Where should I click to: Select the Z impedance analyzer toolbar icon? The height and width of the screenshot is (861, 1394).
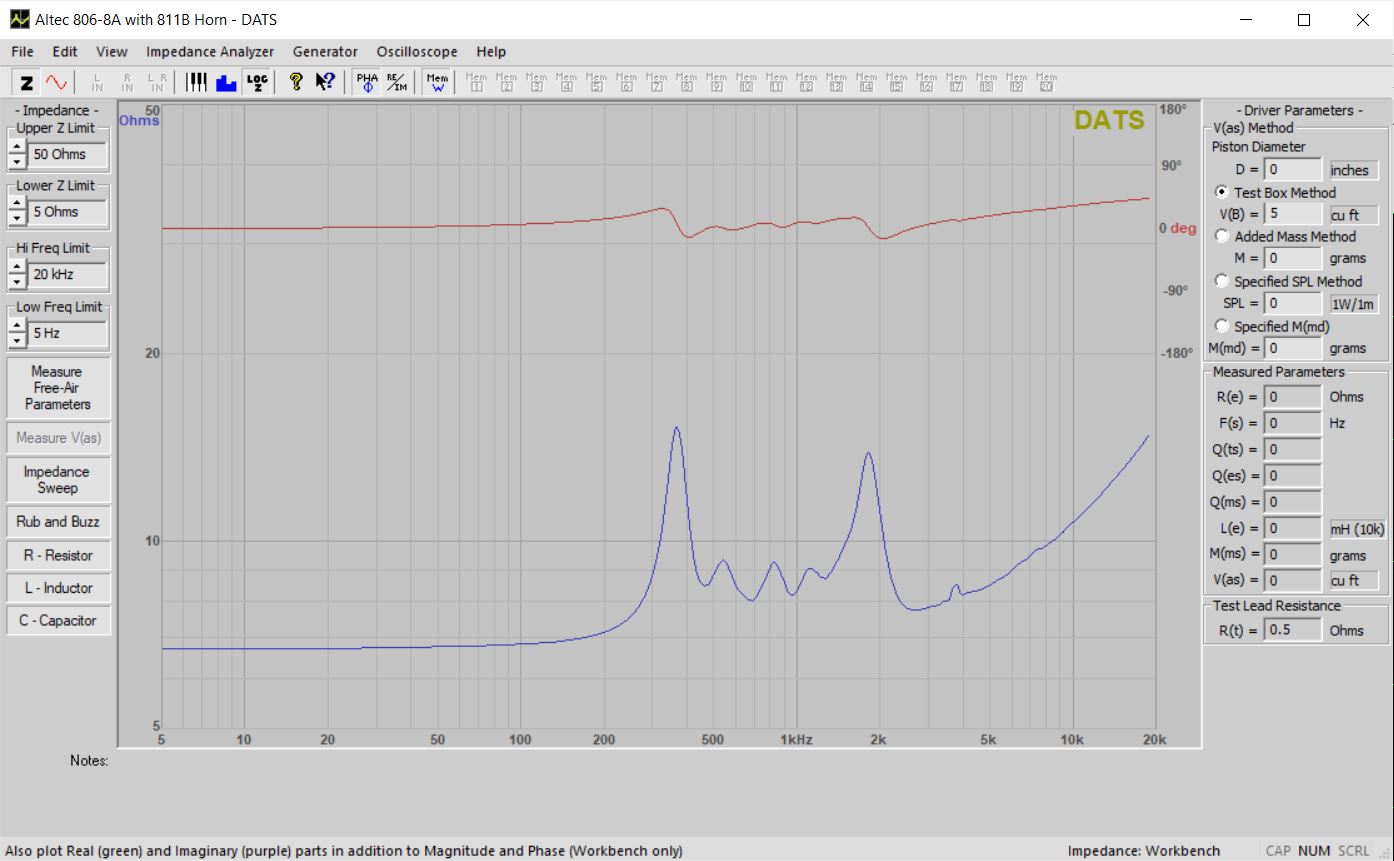pyautogui.click(x=27, y=82)
